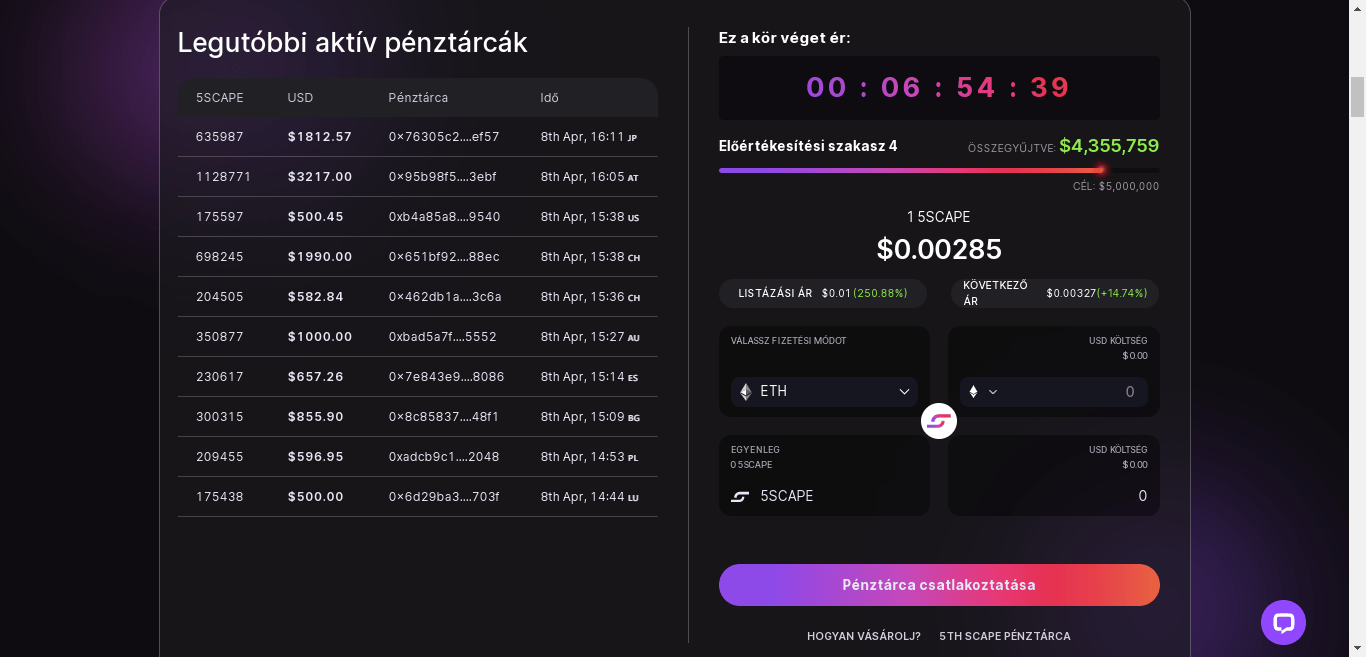The width and height of the screenshot is (1366, 657).
Task: Click the USD column header
Action: (300, 98)
